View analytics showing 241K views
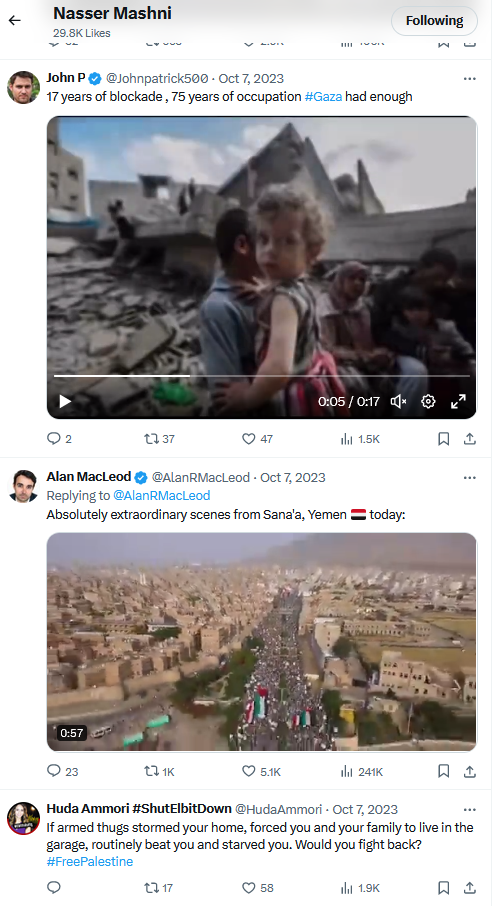Screen dimensions: 492x906 pos(362,771)
